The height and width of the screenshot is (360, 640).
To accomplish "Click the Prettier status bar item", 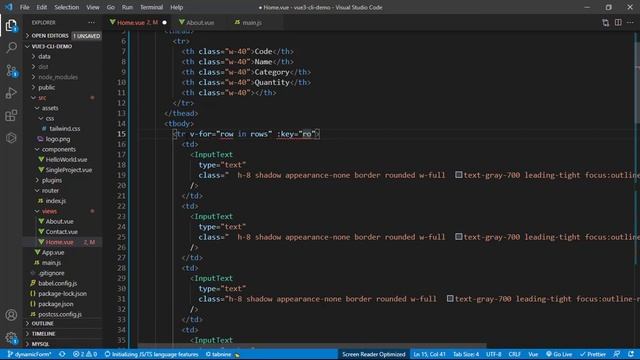I will click(x=593, y=354).
